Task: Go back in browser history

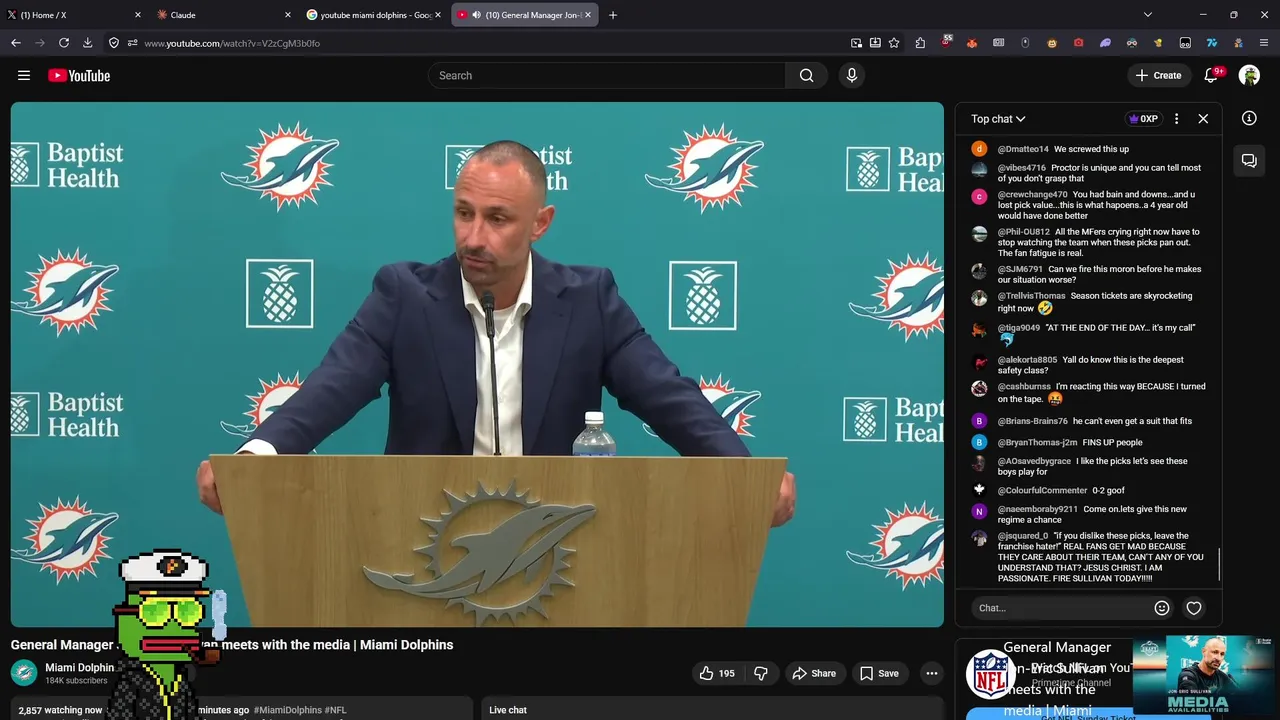Action: click(16, 43)
